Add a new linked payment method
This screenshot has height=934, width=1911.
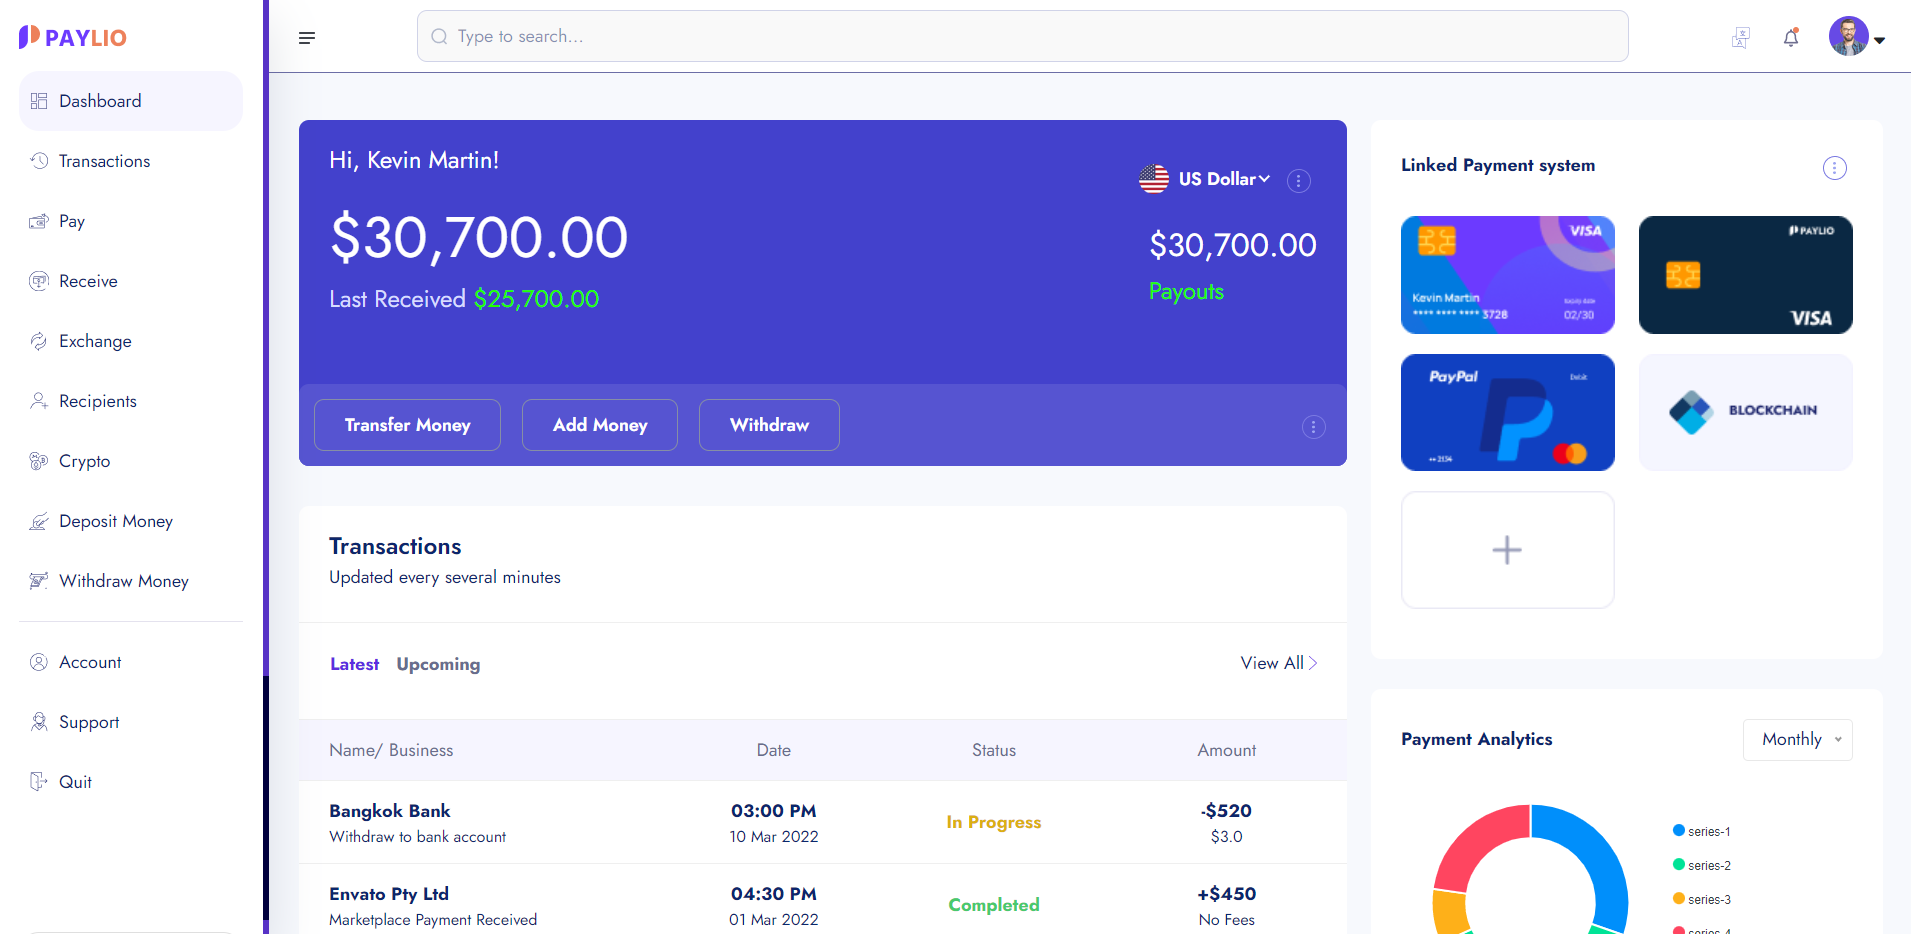click(1508, 550)
